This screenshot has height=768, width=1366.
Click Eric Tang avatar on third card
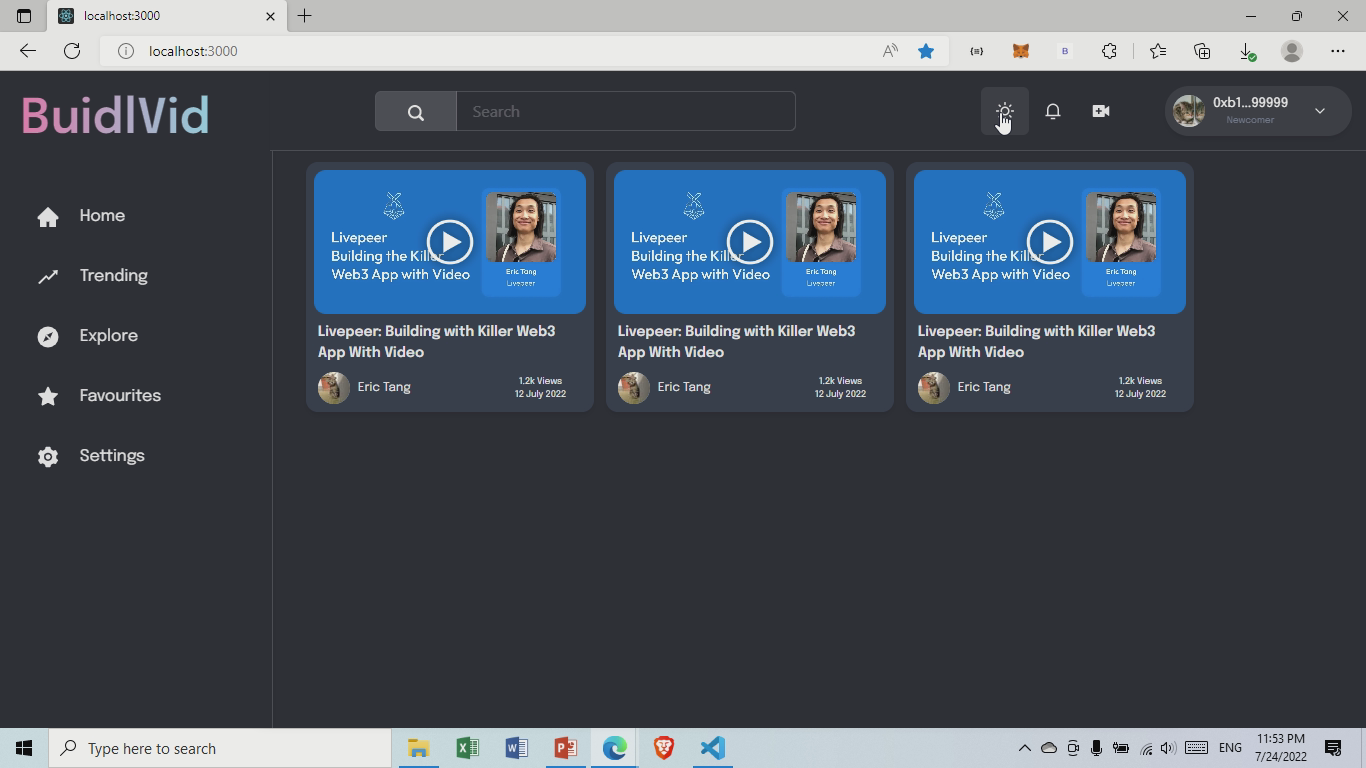(934, 387)
